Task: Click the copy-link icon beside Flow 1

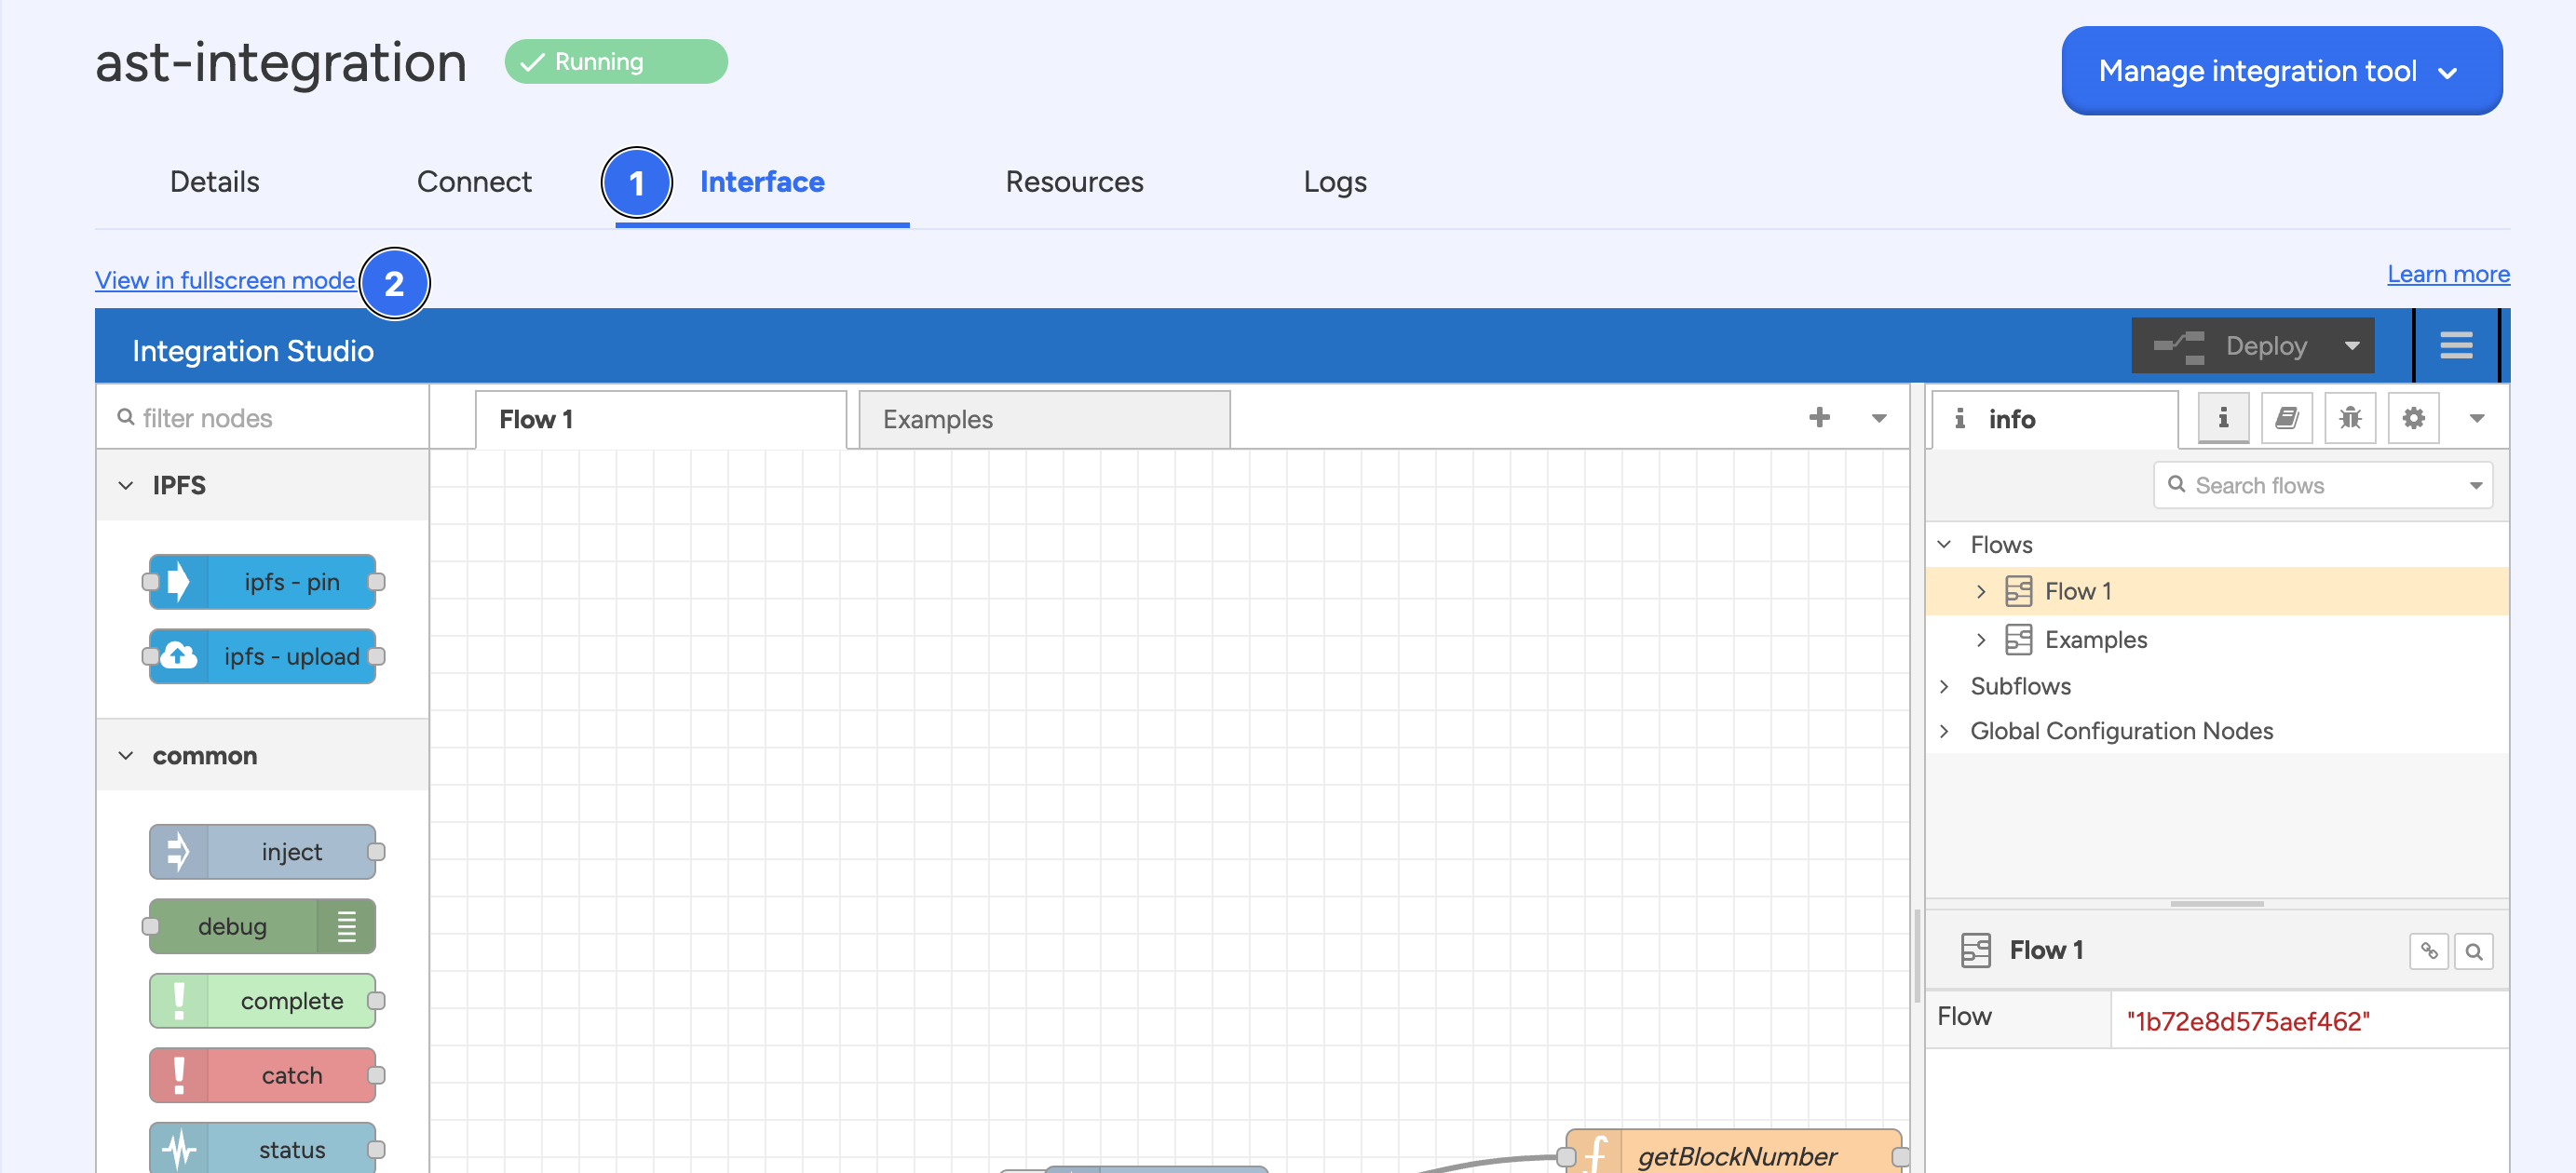Action: (x=2428, y=951)
